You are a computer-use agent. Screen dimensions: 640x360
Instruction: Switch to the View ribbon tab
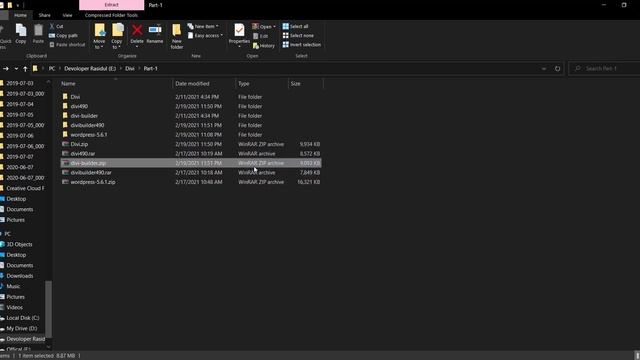click(67, 15)
